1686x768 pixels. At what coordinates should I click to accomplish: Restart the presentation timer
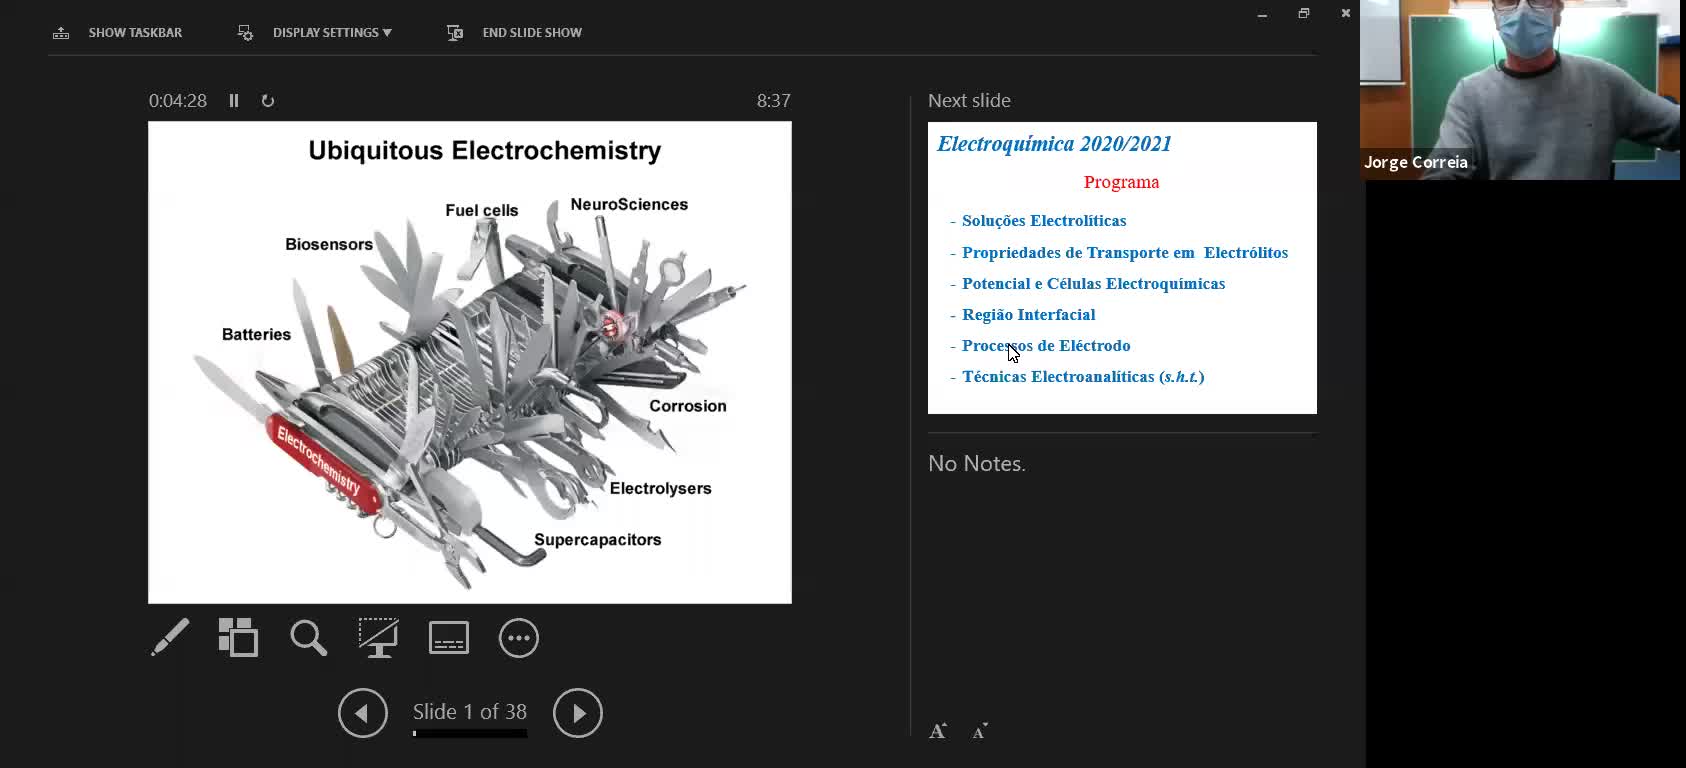click(268, 101)
